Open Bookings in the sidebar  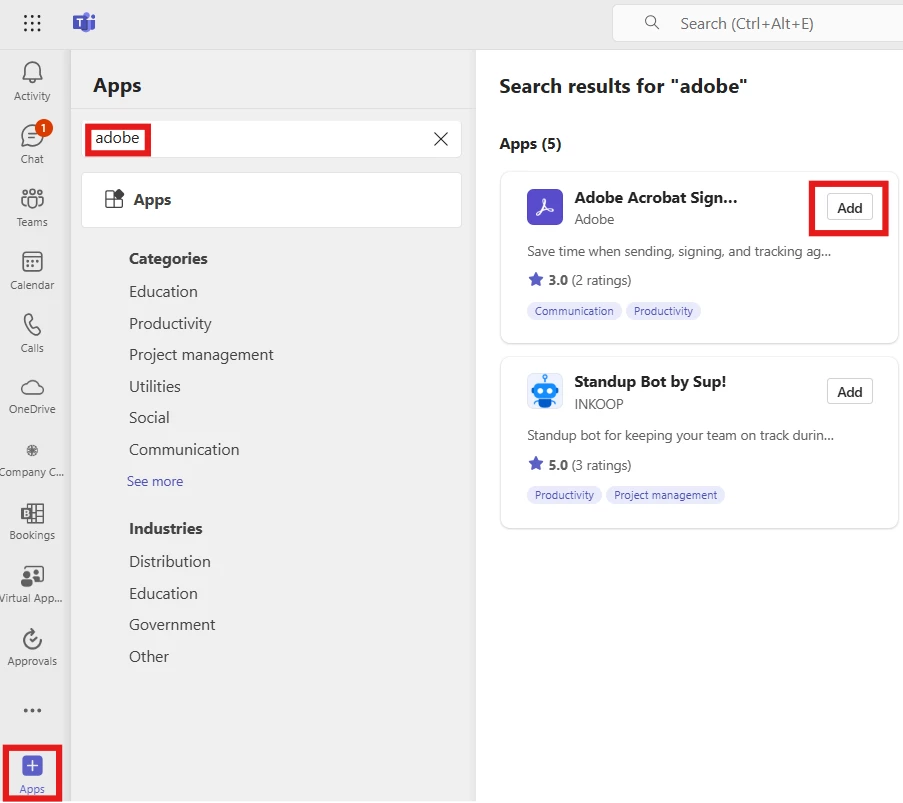point(32,522)
